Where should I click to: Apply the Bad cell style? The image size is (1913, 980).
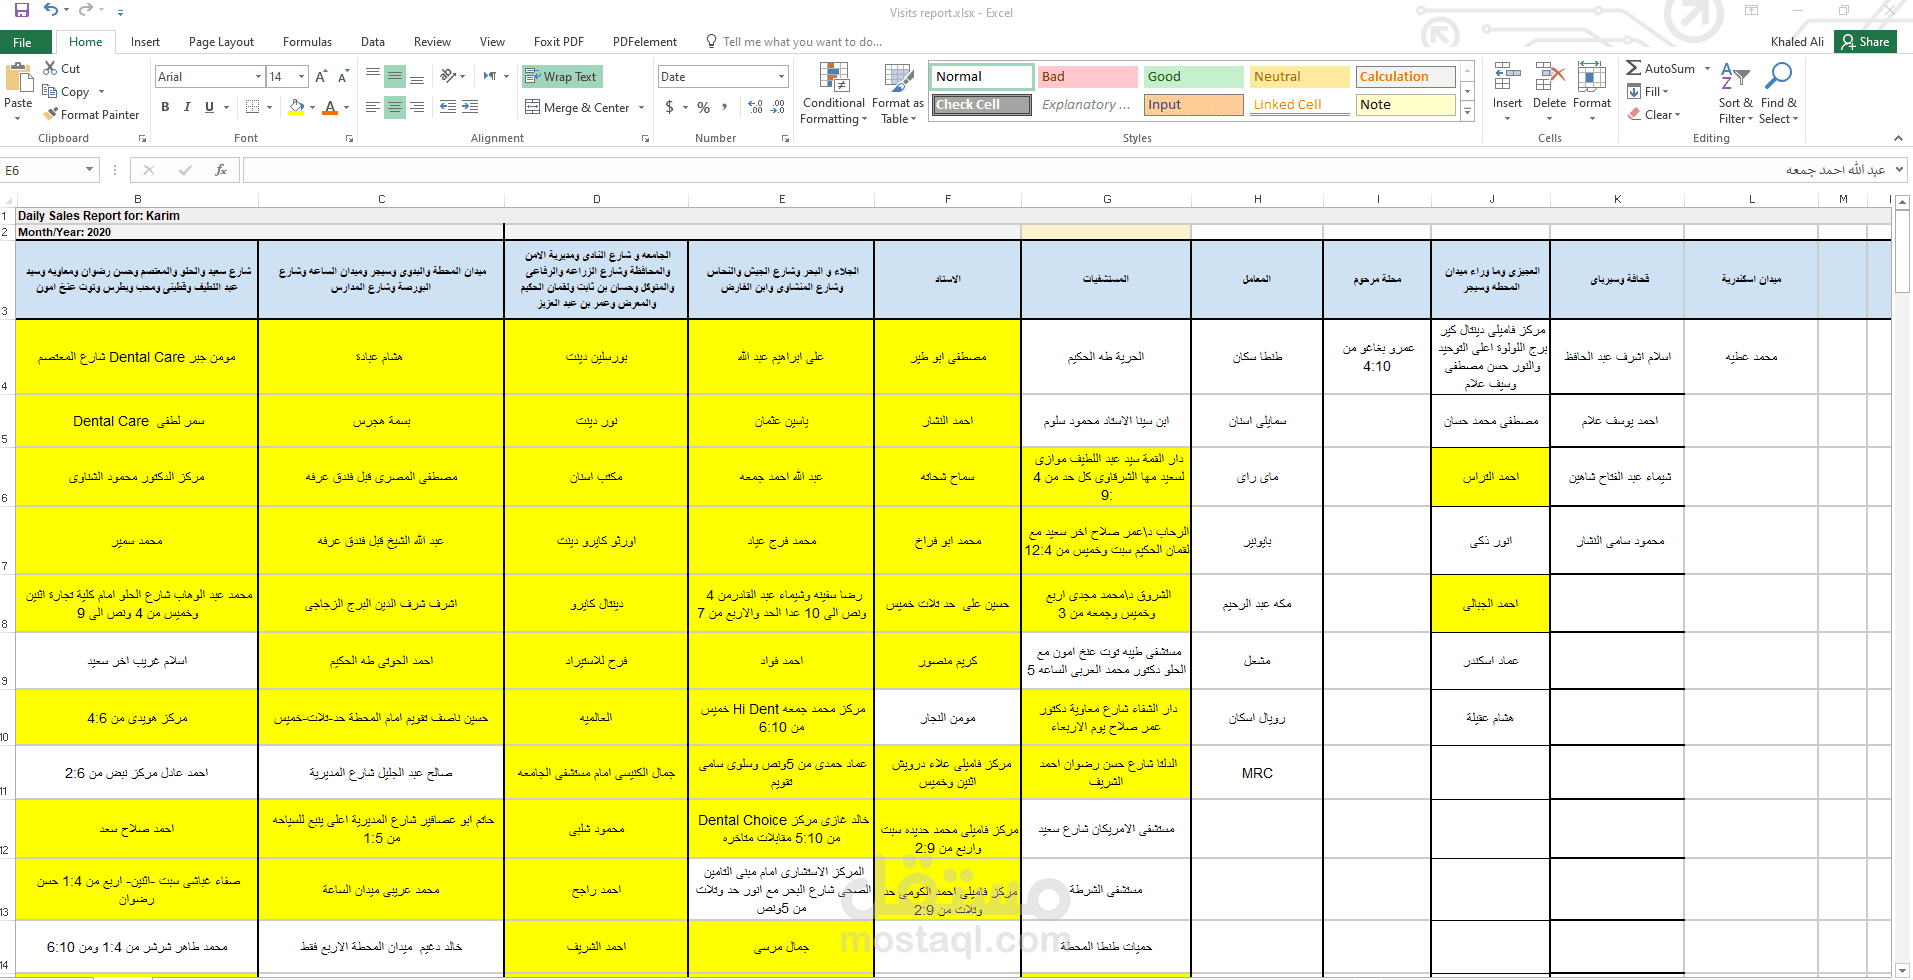click(x=1088, y=76)
